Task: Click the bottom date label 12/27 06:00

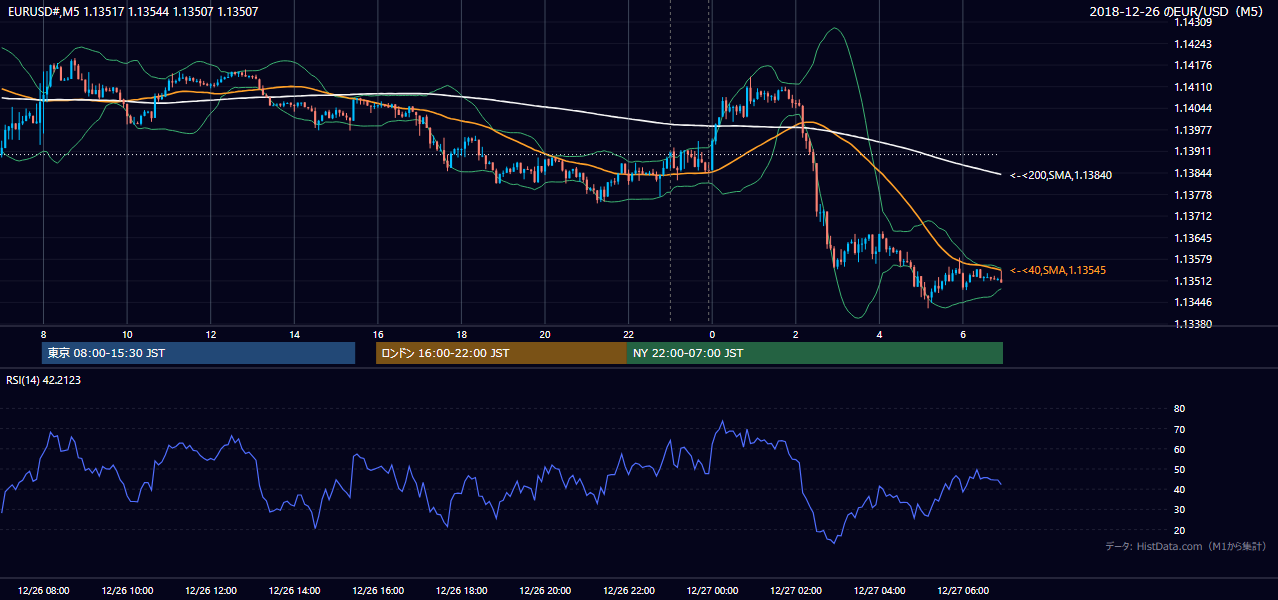Action: pyautogui.click(x=962, y=591)
